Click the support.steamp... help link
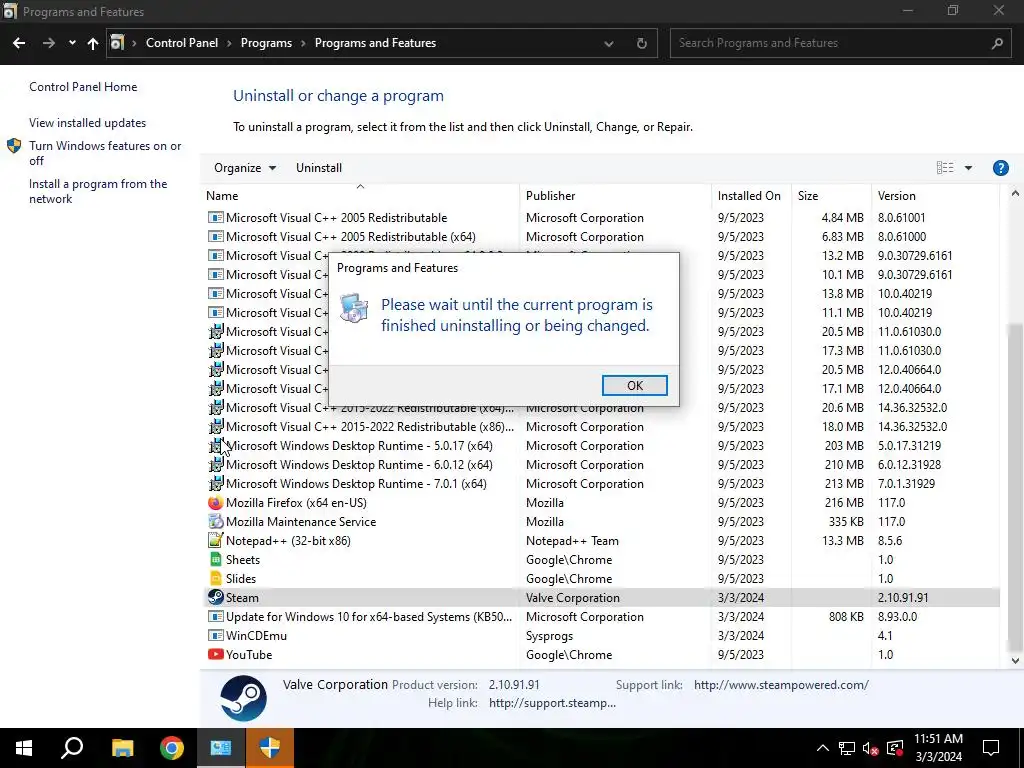1024x768 pixels. pyautogui.click(x=552, y=703)
